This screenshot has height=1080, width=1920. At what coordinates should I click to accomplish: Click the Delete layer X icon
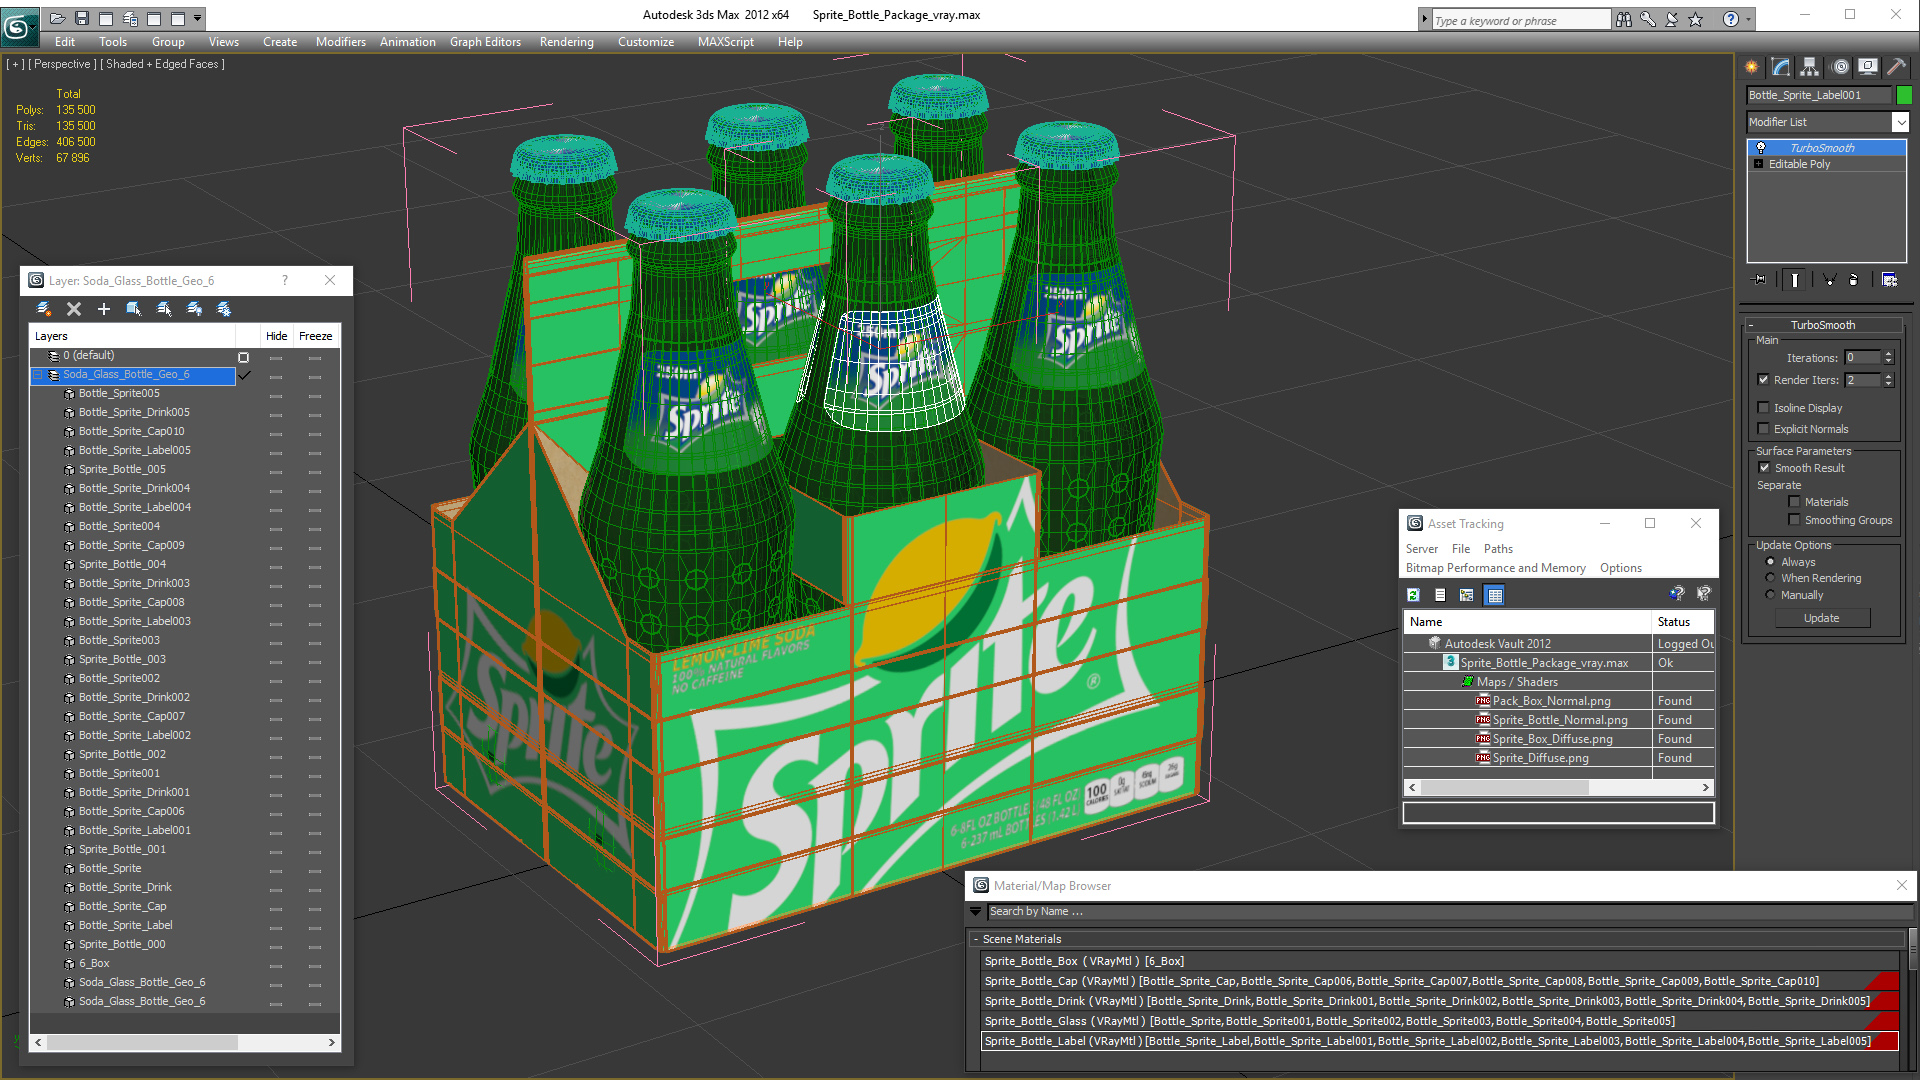(x=73, y=309)
